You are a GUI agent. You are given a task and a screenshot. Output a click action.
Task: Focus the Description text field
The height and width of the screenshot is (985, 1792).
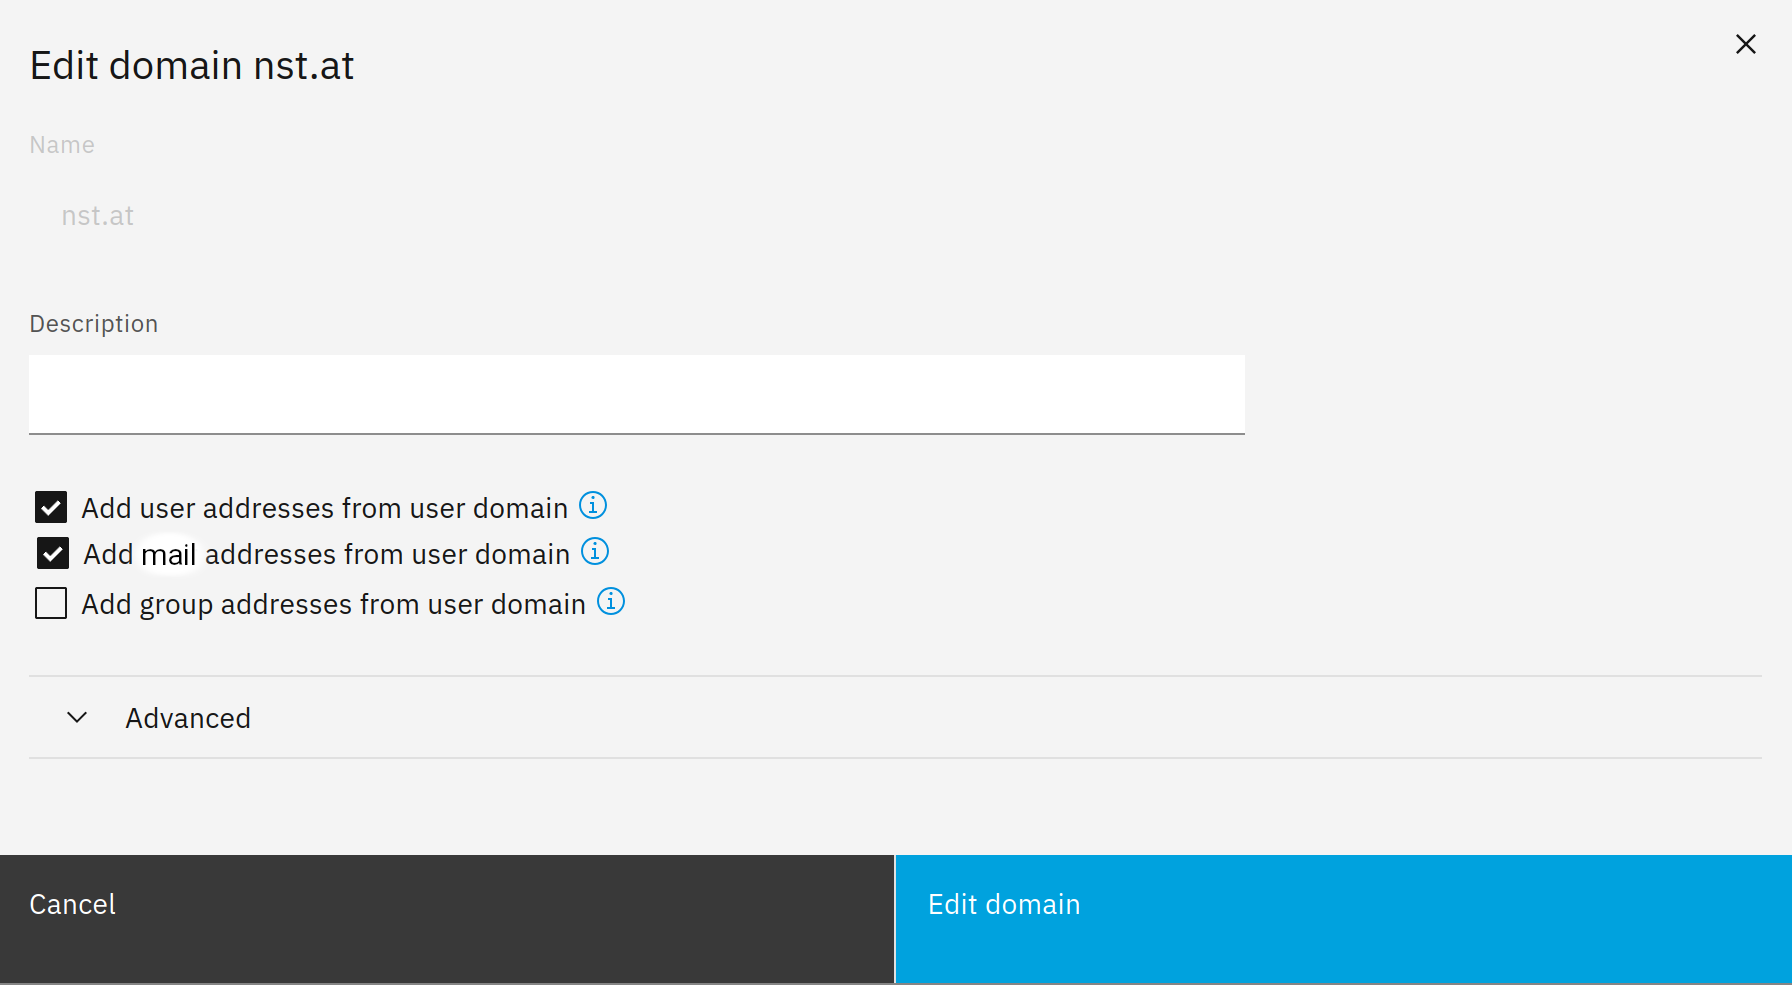click(636, 394)
